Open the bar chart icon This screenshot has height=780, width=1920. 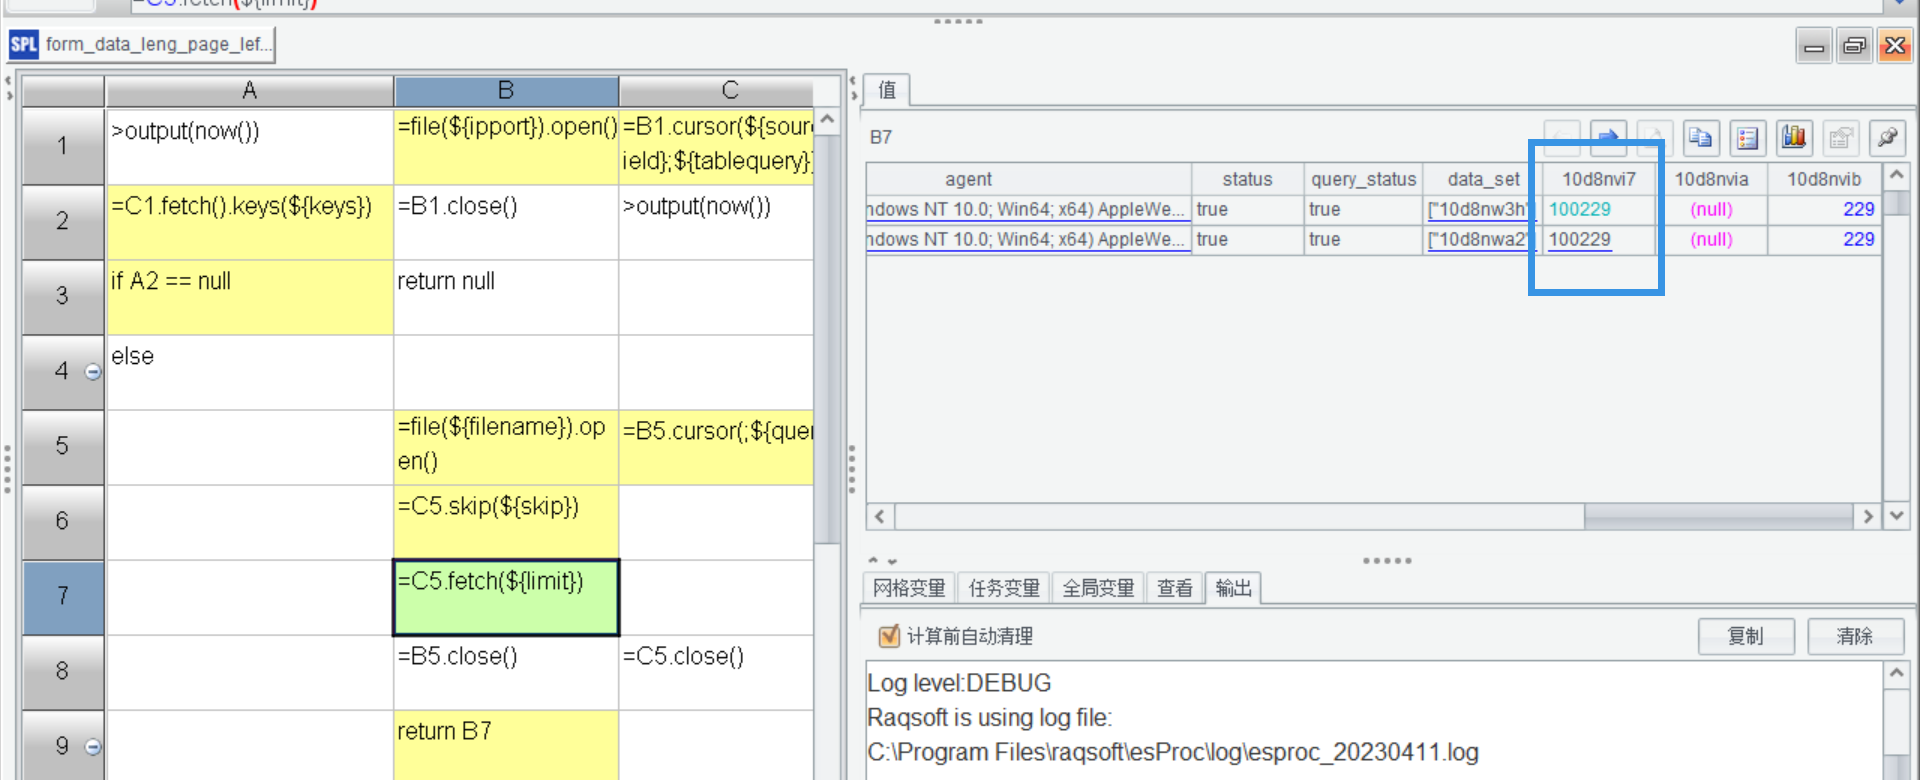tap(1794, 138)
